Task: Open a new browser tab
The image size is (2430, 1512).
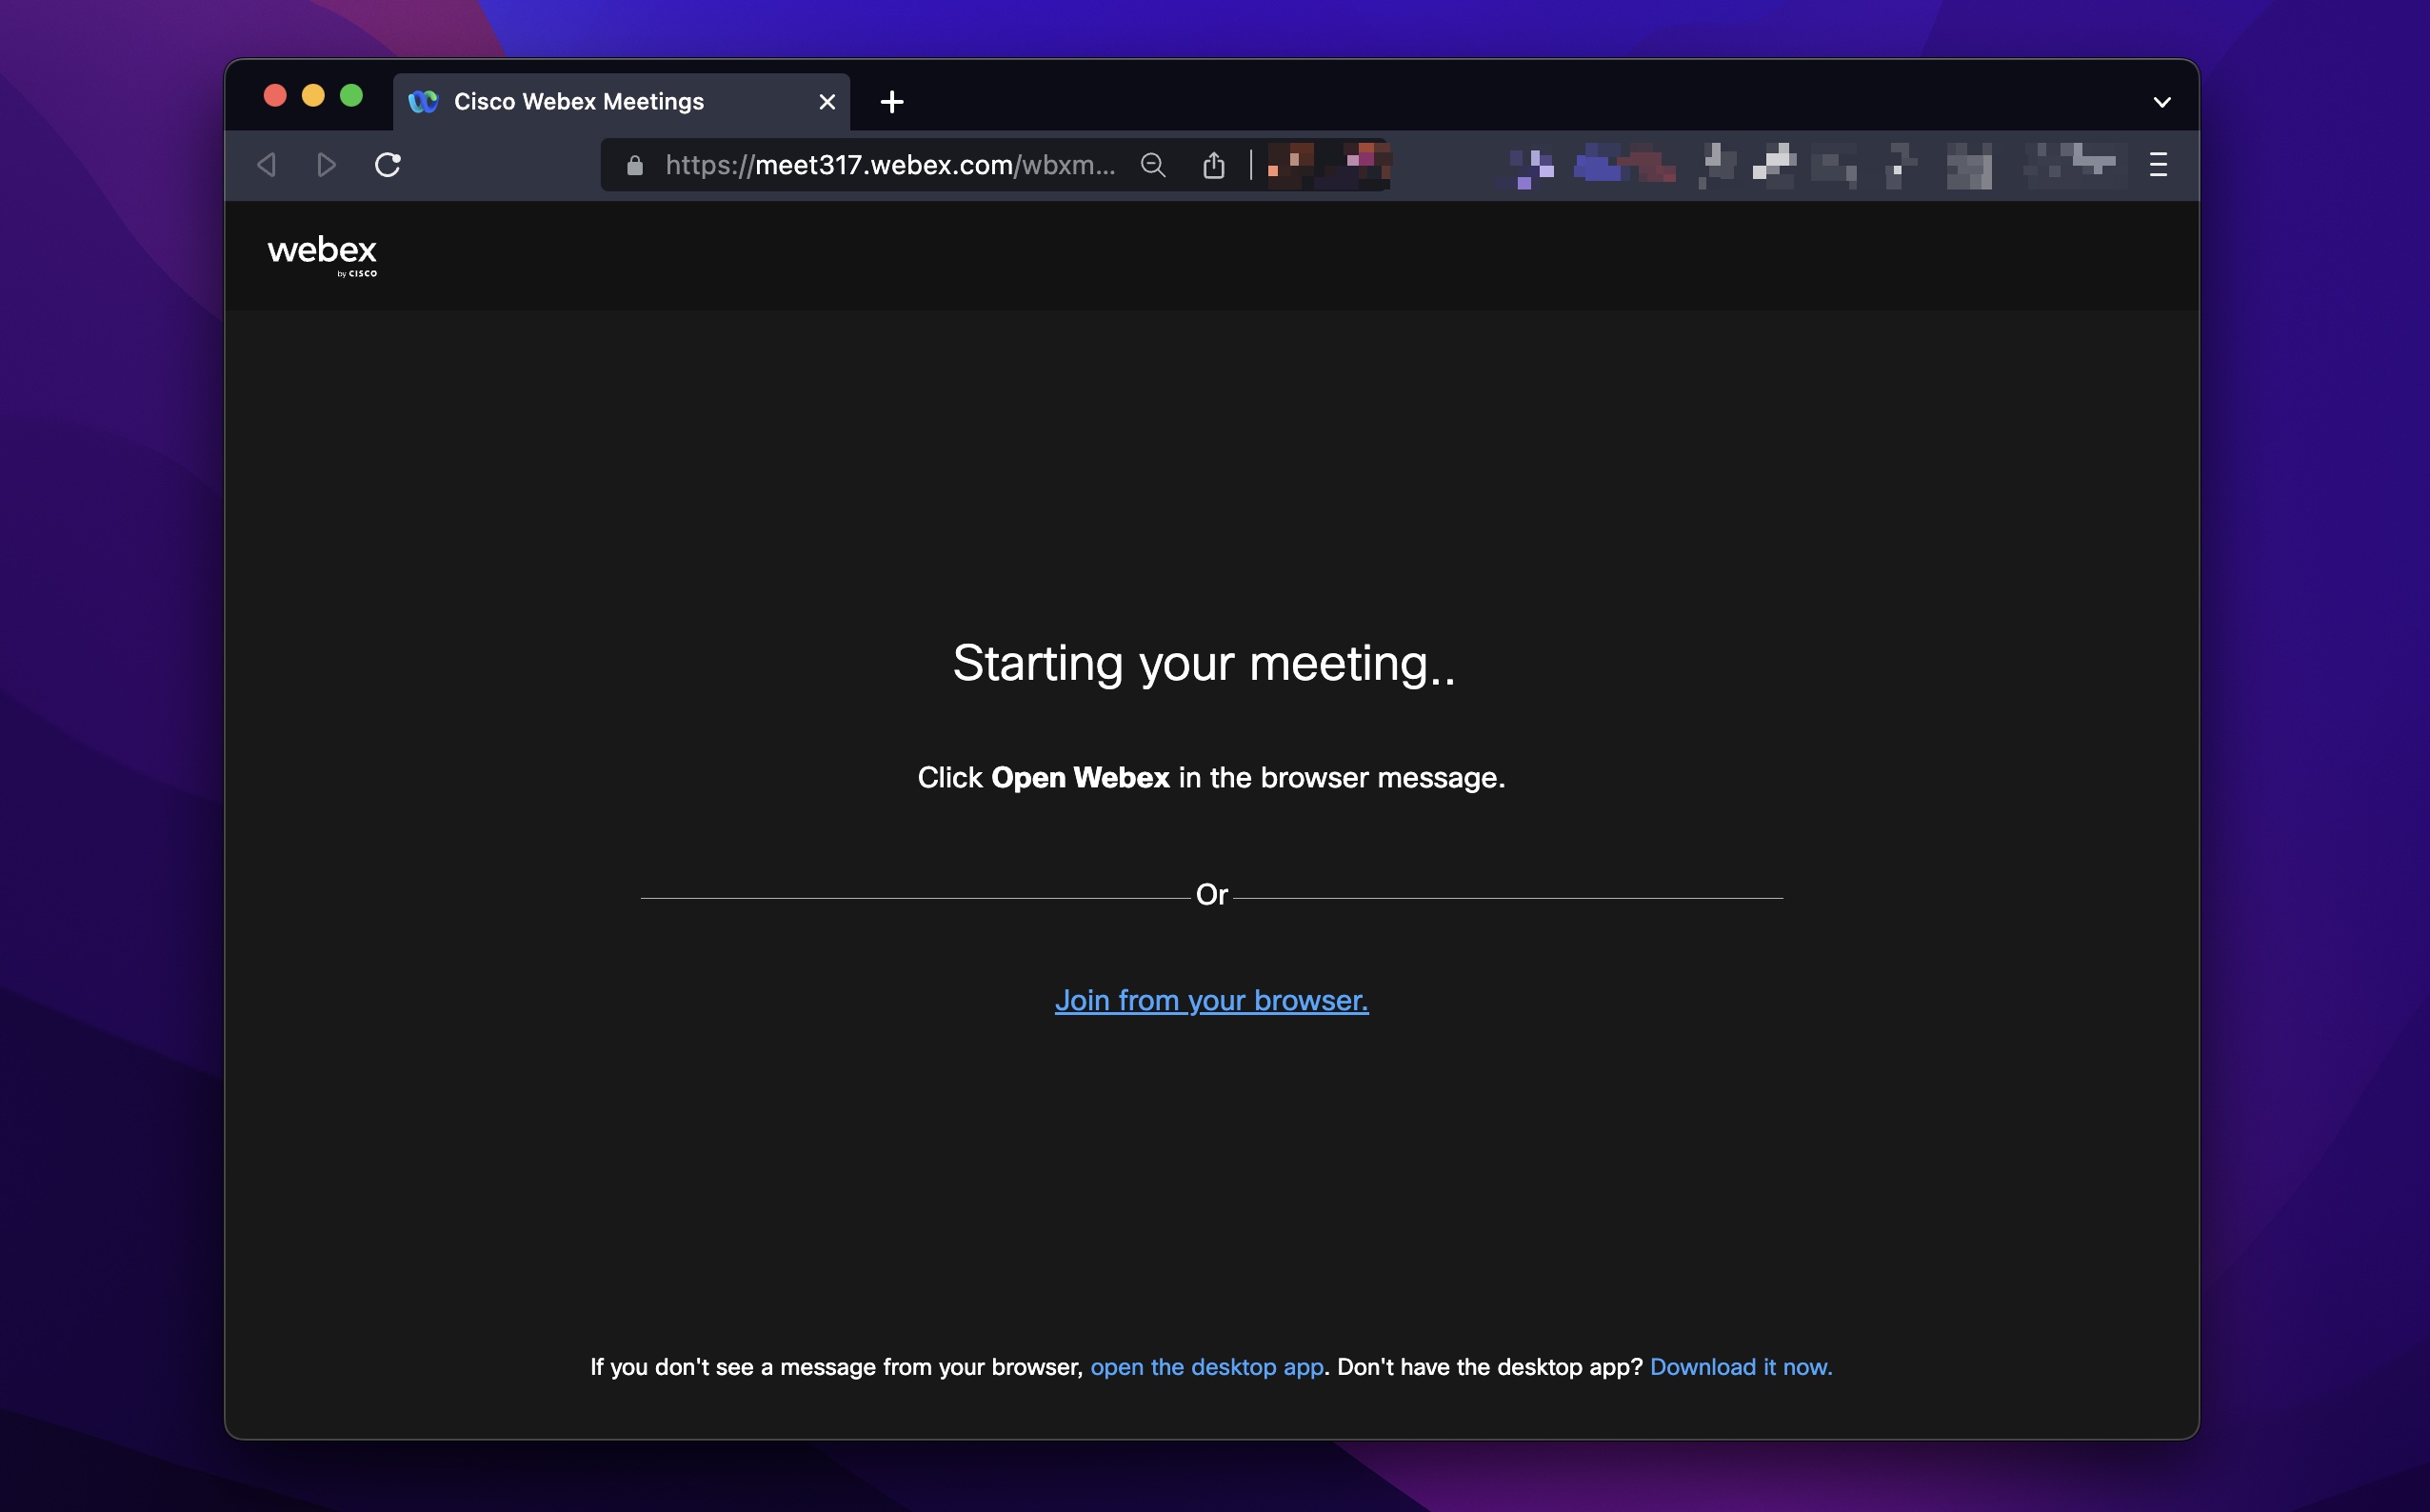Action: point(891,100)
